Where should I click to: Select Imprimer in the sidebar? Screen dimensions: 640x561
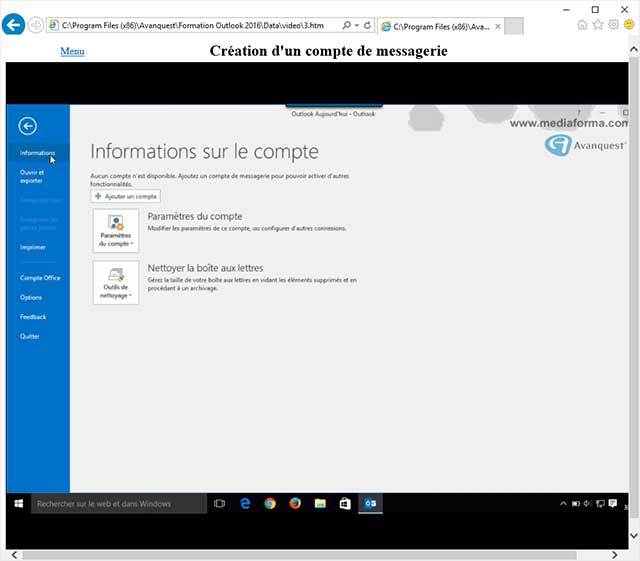point(32,247)
